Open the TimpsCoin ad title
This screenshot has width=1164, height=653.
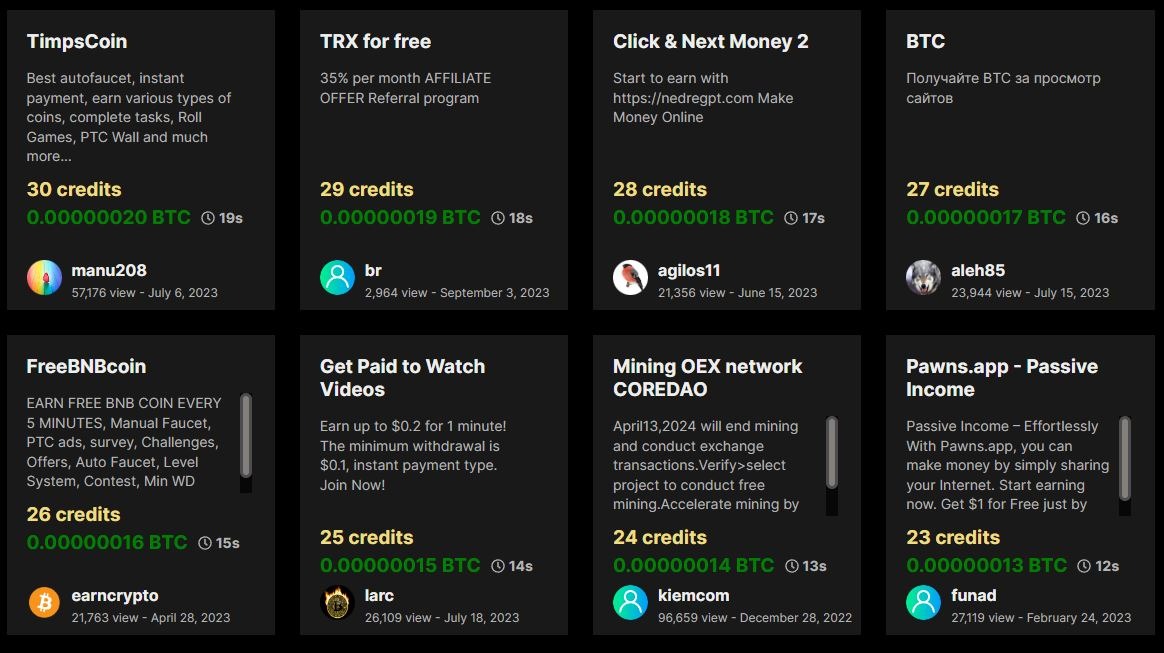tap(77, 42)
